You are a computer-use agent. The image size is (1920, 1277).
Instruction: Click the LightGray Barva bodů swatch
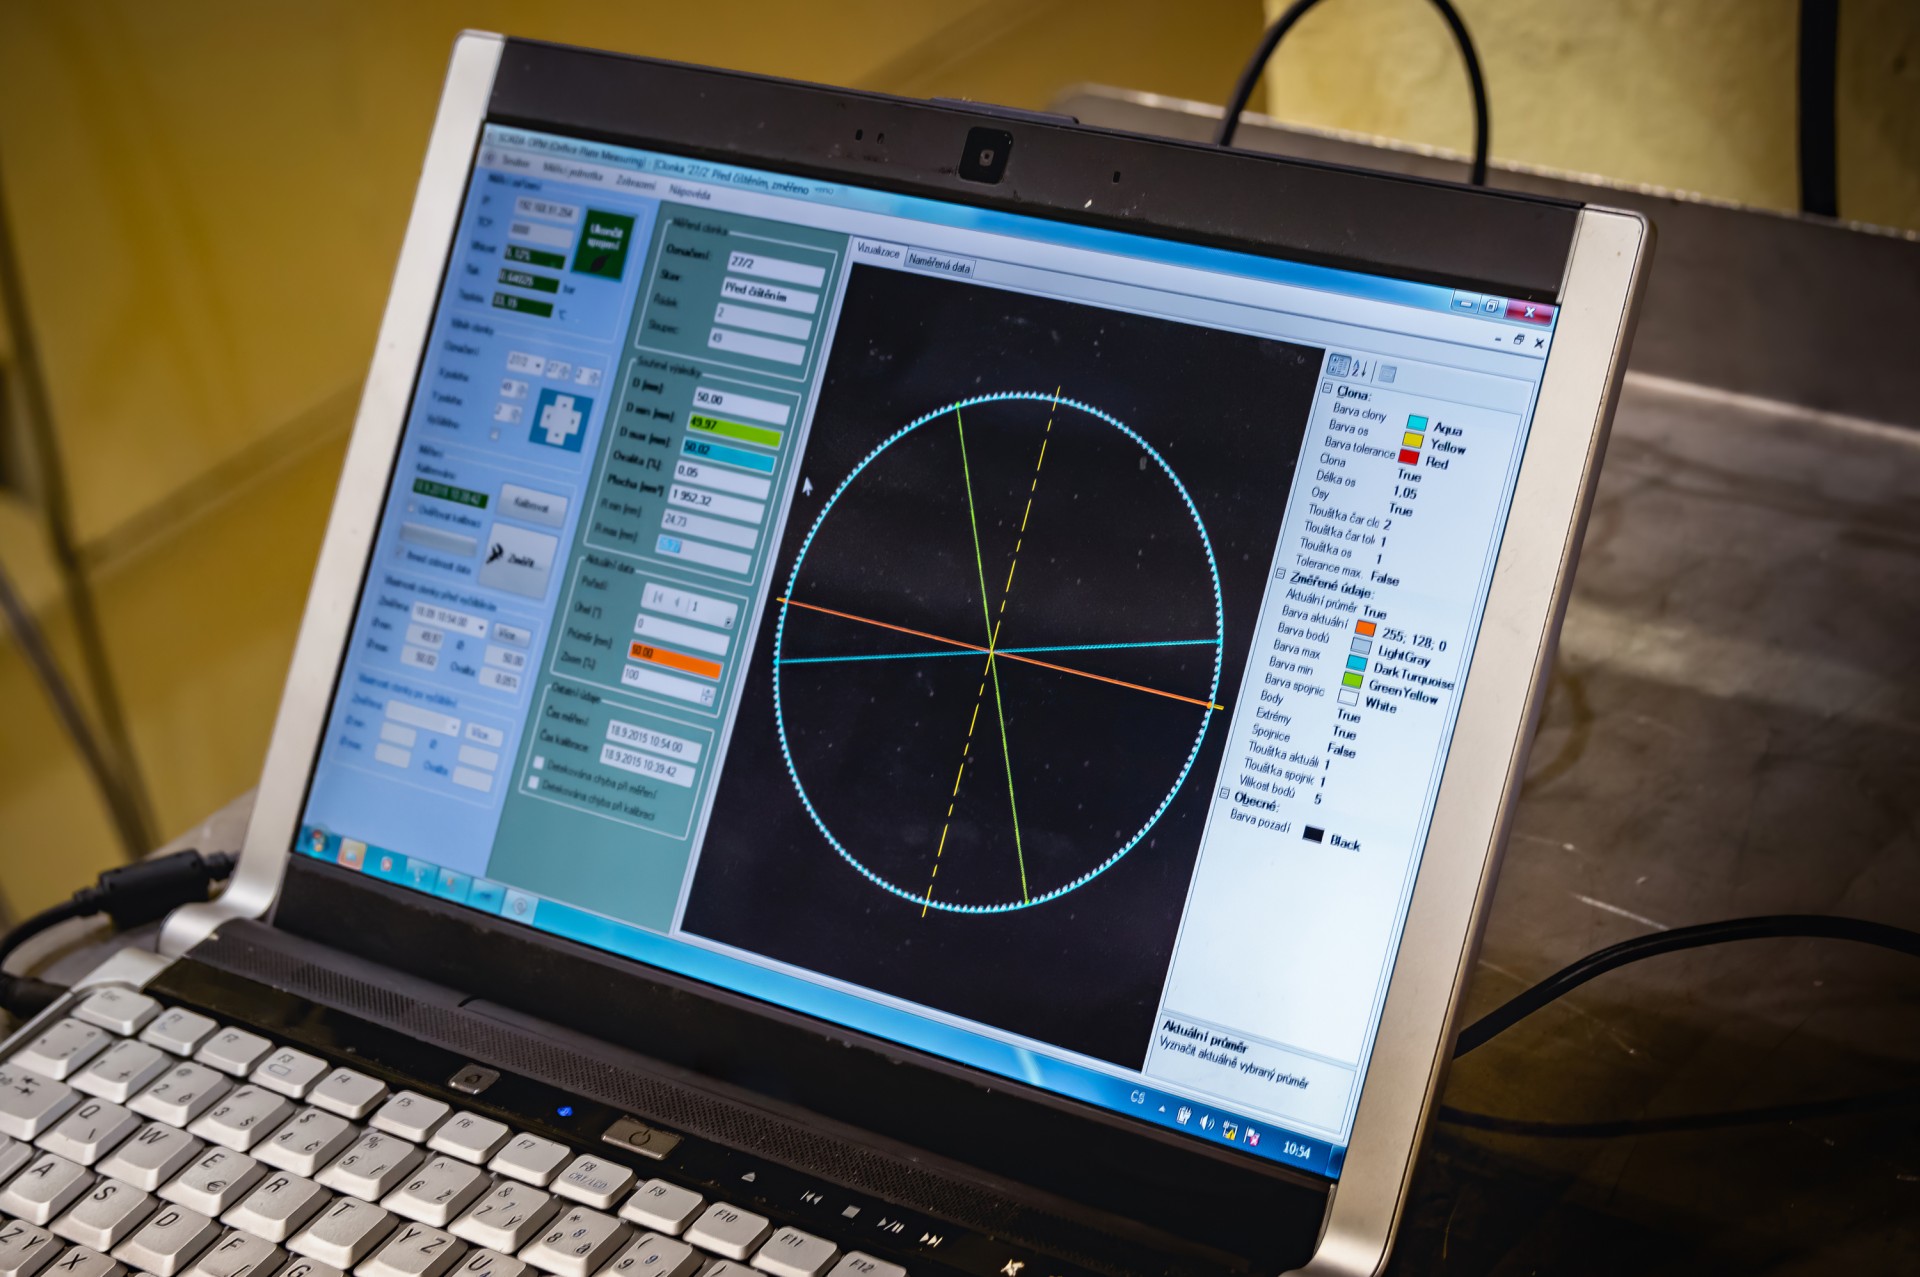(x=1361, y=645)
